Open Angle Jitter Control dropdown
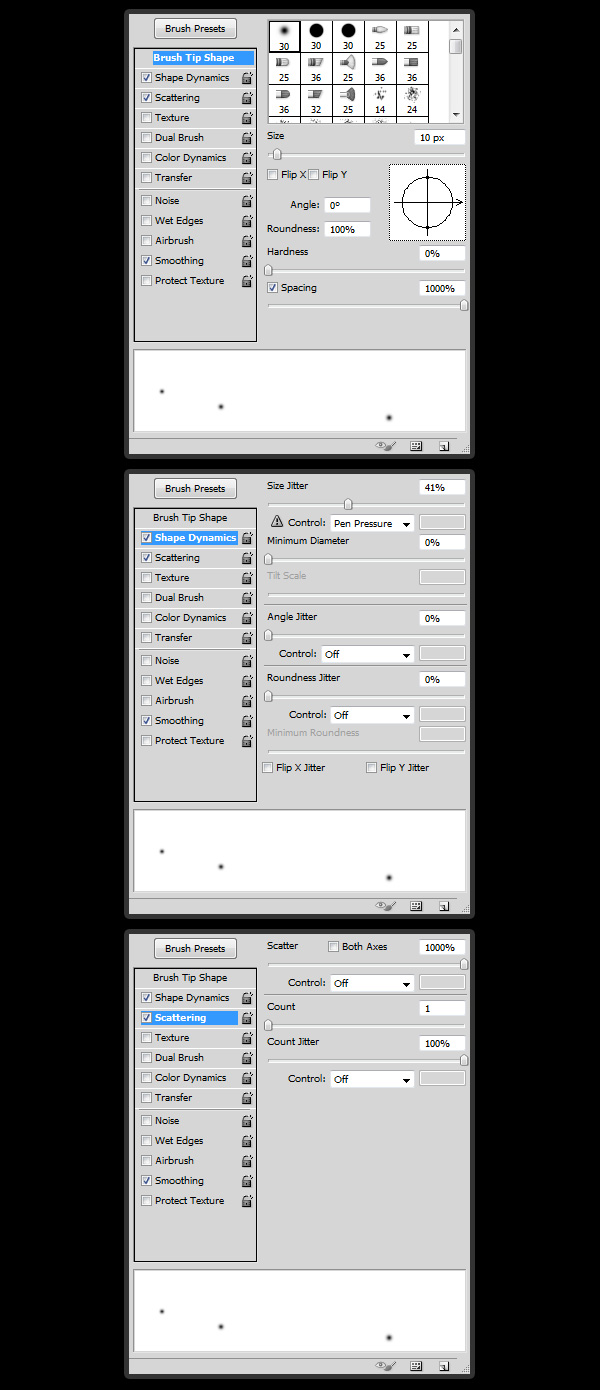600x1390 pixels. [368, 654]
